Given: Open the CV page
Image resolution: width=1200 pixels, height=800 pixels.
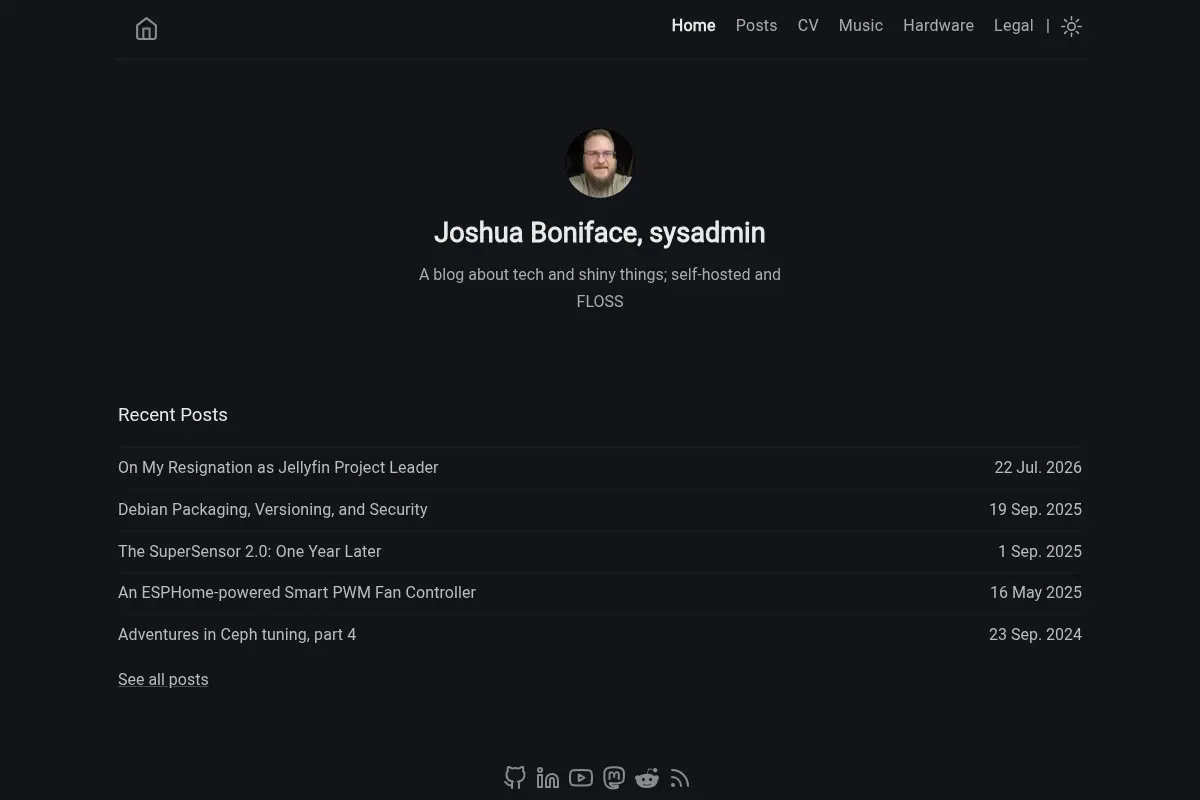Looking at the screenshot, I should [808, 26].
